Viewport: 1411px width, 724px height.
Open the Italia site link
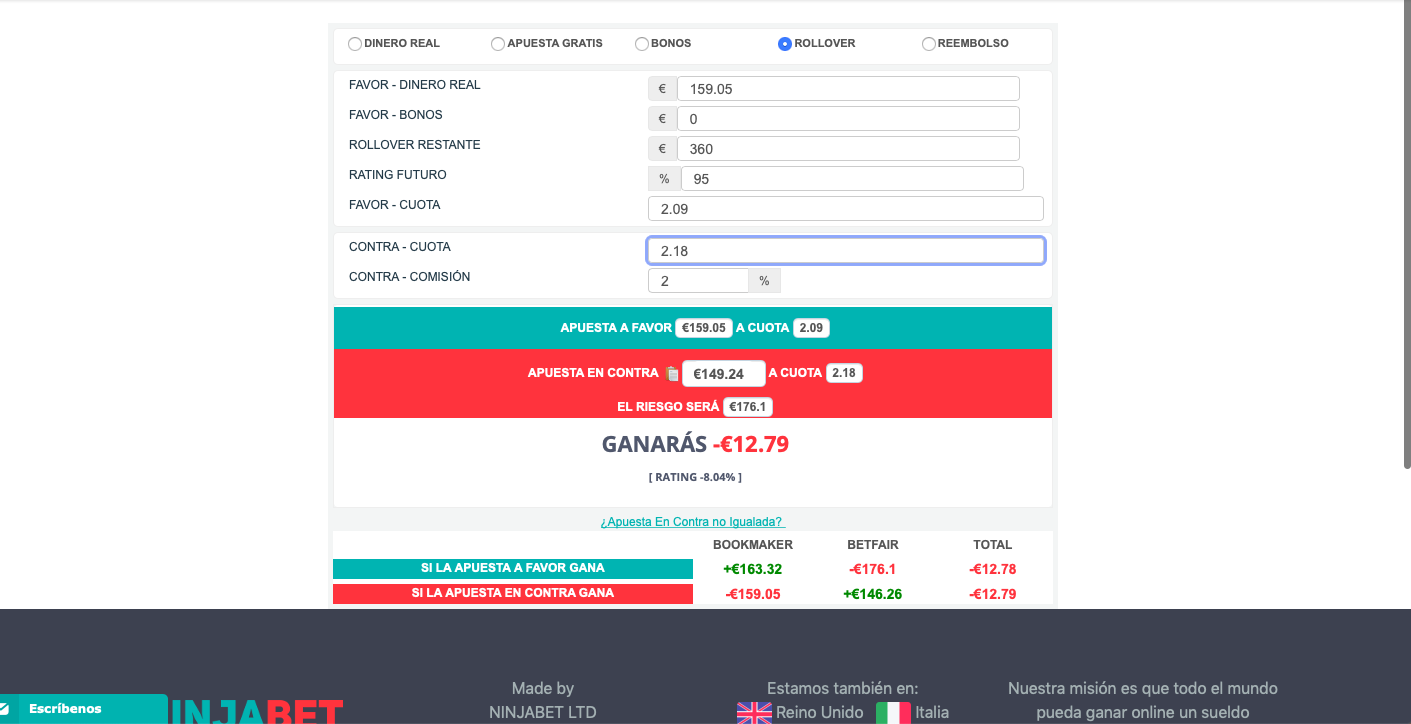[932, 713]
